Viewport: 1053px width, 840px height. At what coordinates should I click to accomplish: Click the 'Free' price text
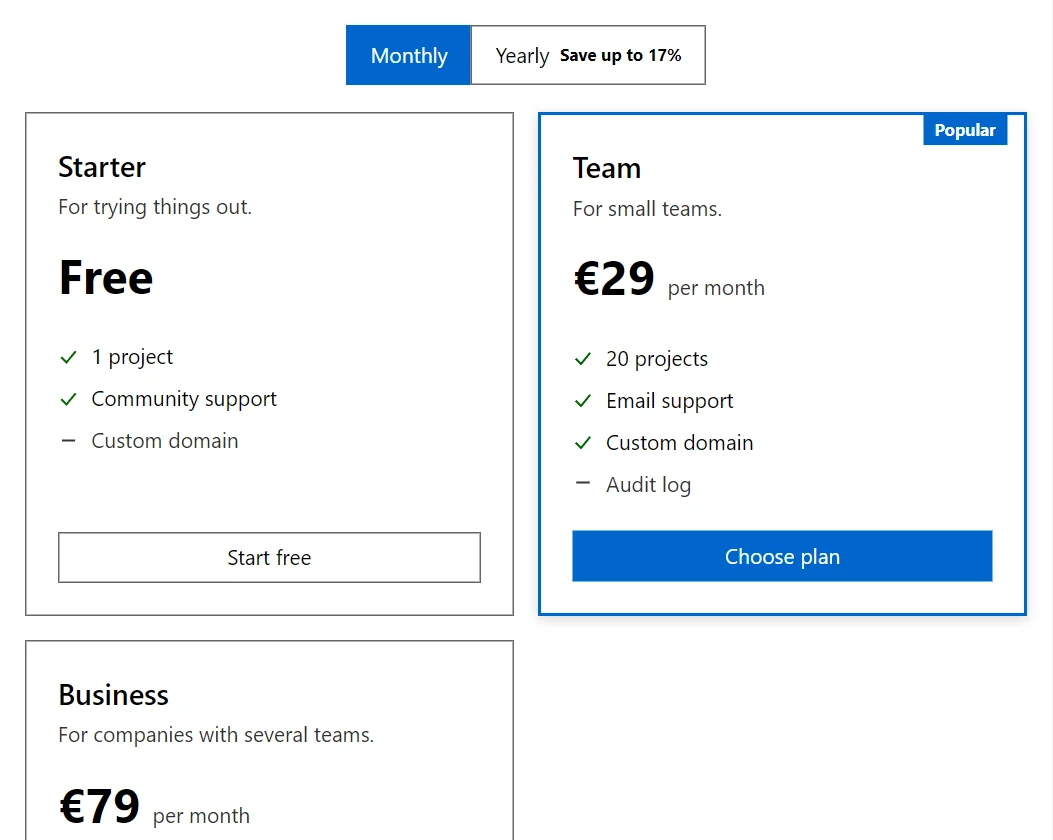click(x=106, y=277)
